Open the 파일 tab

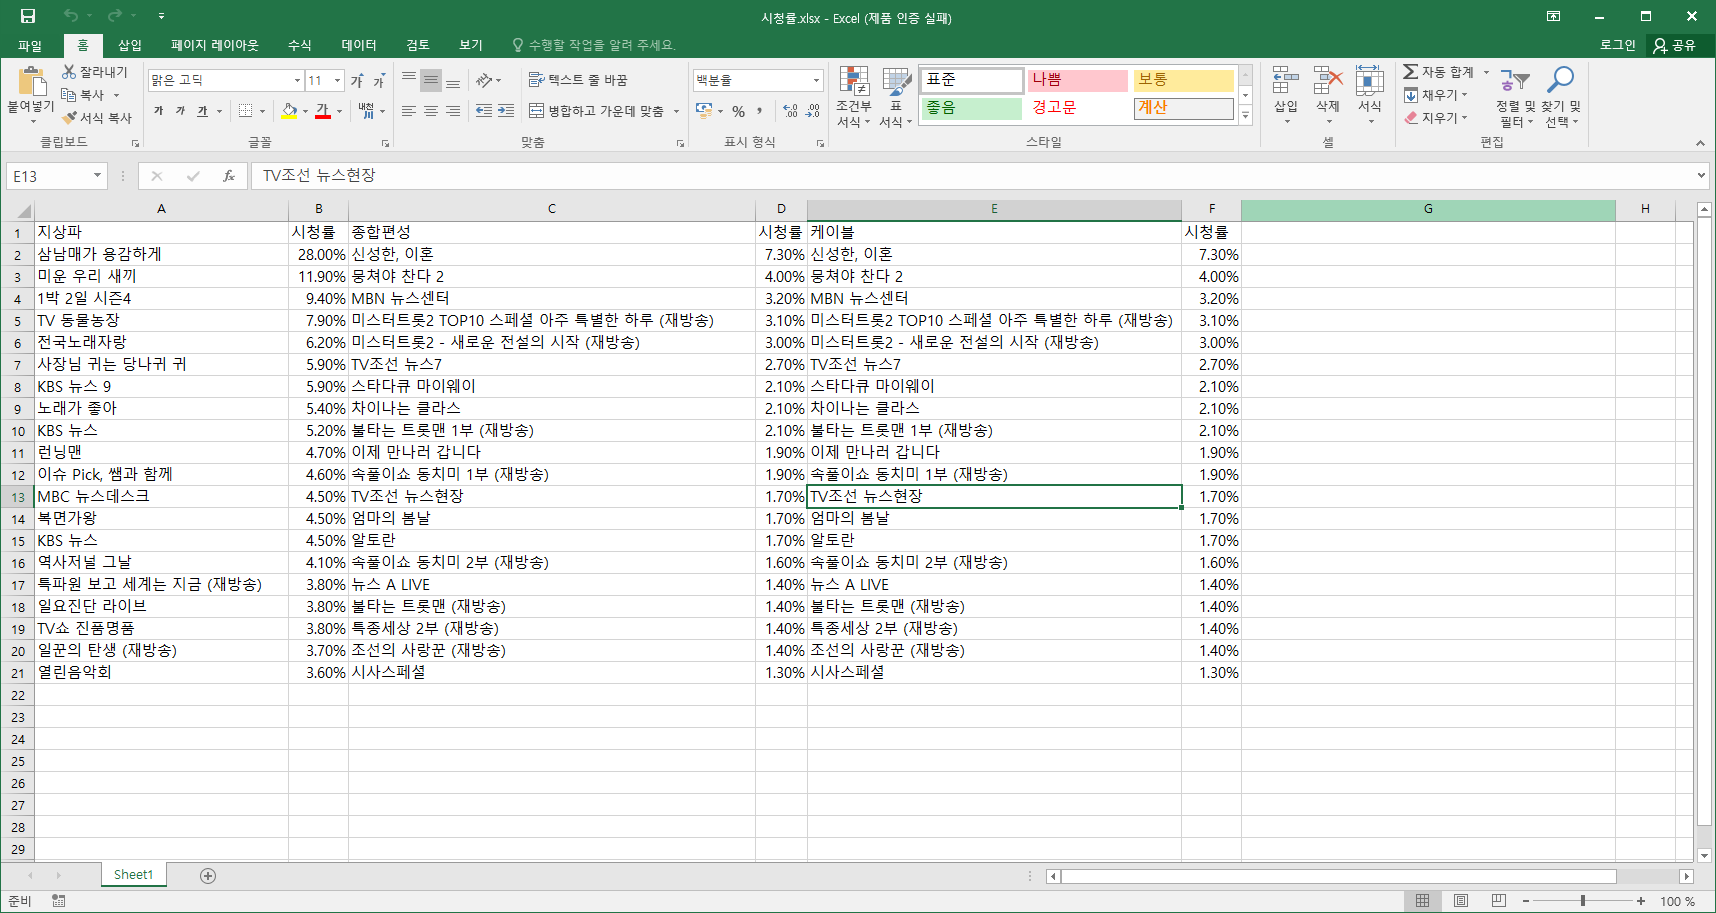tap(29, 45)
